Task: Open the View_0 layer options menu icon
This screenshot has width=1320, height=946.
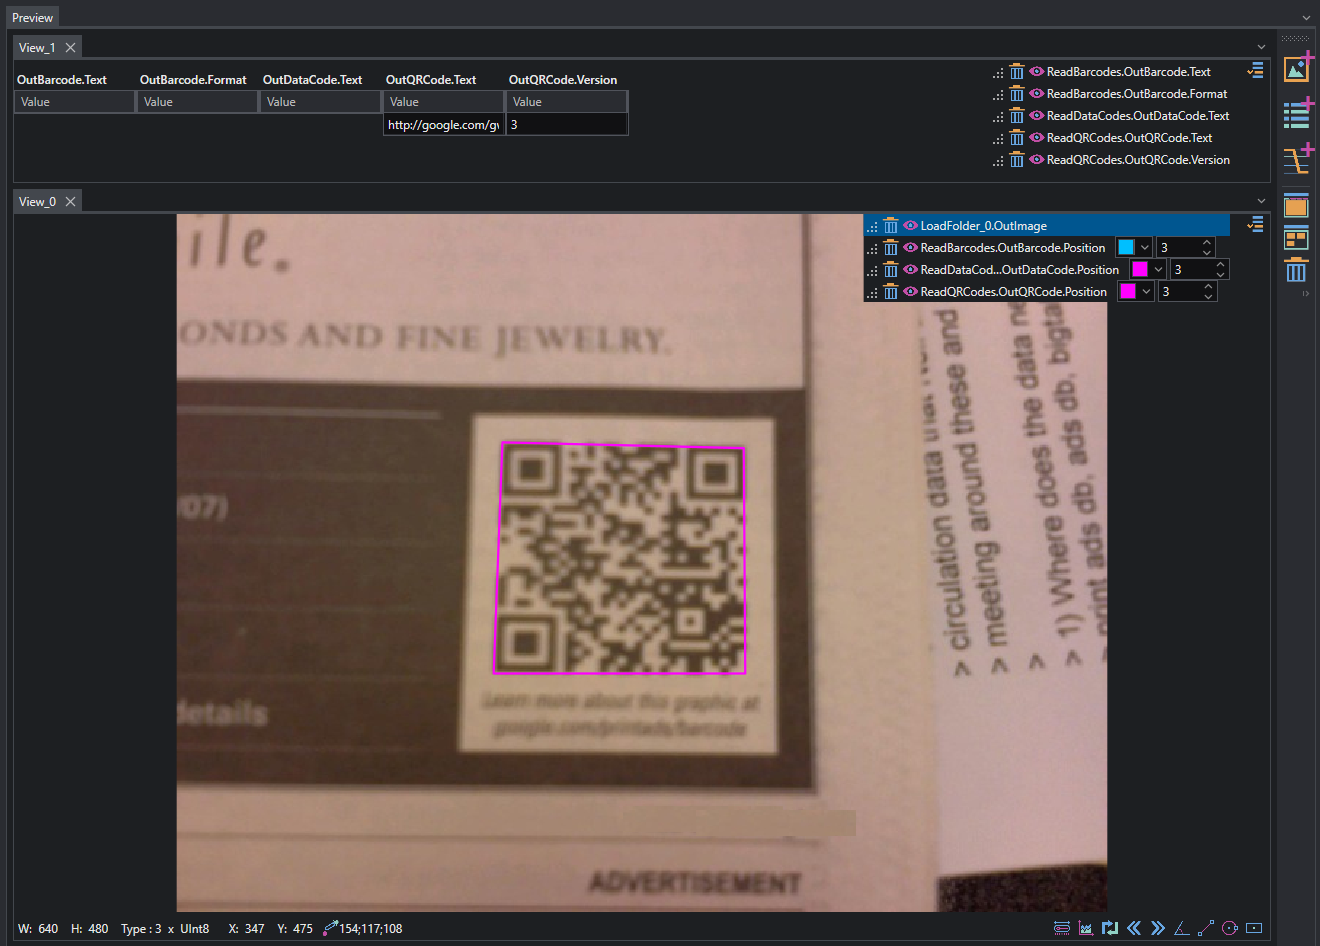Action: (x=1256, y=225)
